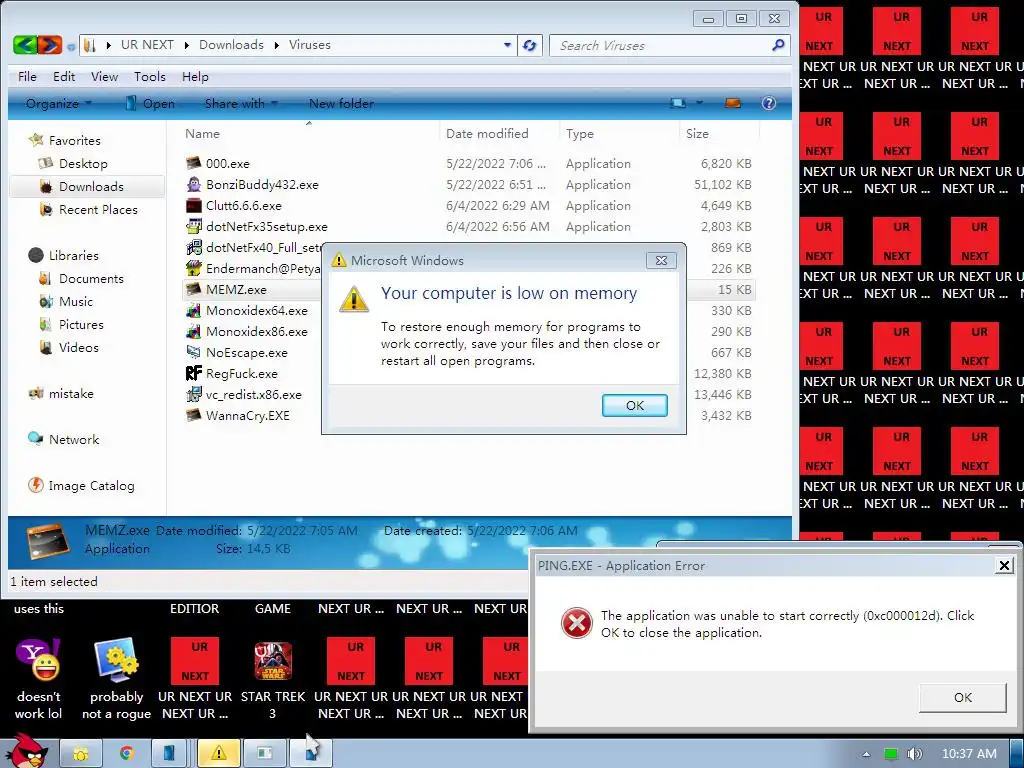1024x768 pixels.
Task: Open the view options dropdown arrow
Action: [x=699, y=103]
